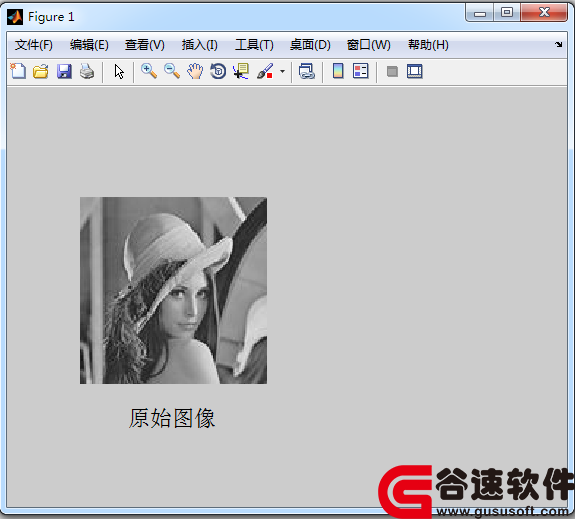Open the 文件(F) menu
Viewport: 575px width, 519px height.
pyautogui.click(x=33, y=45)
